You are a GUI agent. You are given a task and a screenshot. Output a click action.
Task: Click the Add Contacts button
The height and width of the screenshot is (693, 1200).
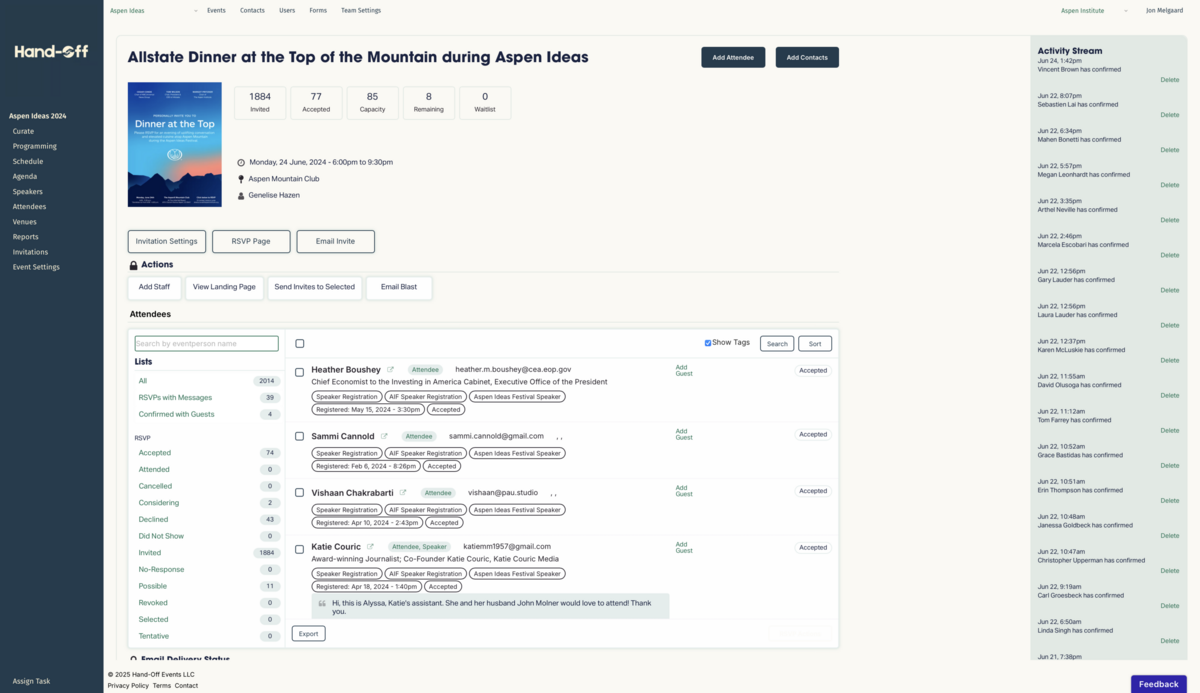pyautogui.click(x=807, y=57)
